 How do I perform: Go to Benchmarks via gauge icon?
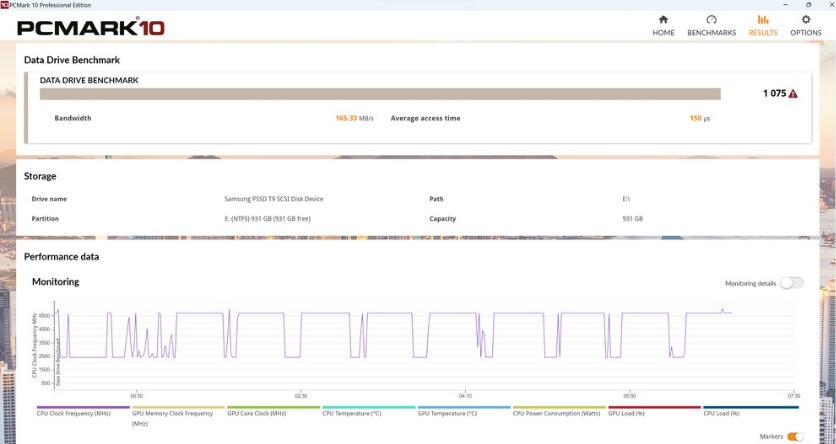tap(711, 20)
